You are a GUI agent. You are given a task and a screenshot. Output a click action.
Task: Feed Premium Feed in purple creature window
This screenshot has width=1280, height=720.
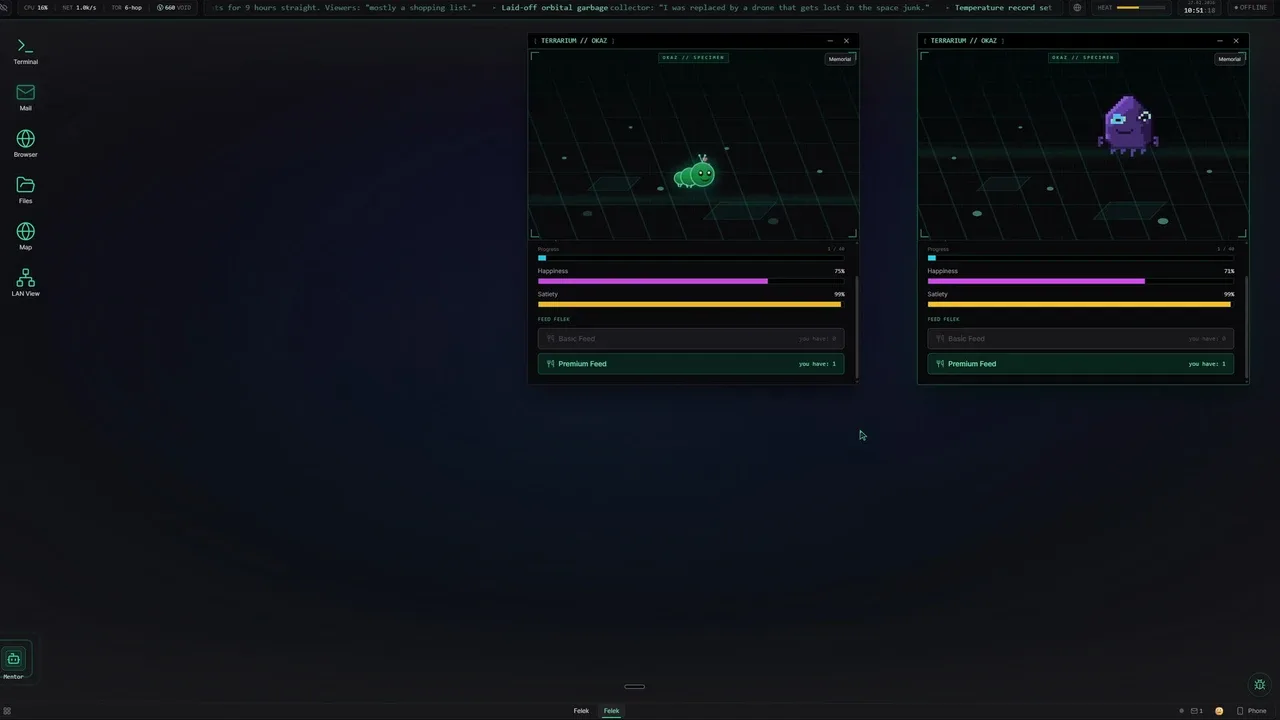click(x=1080, y=364)
